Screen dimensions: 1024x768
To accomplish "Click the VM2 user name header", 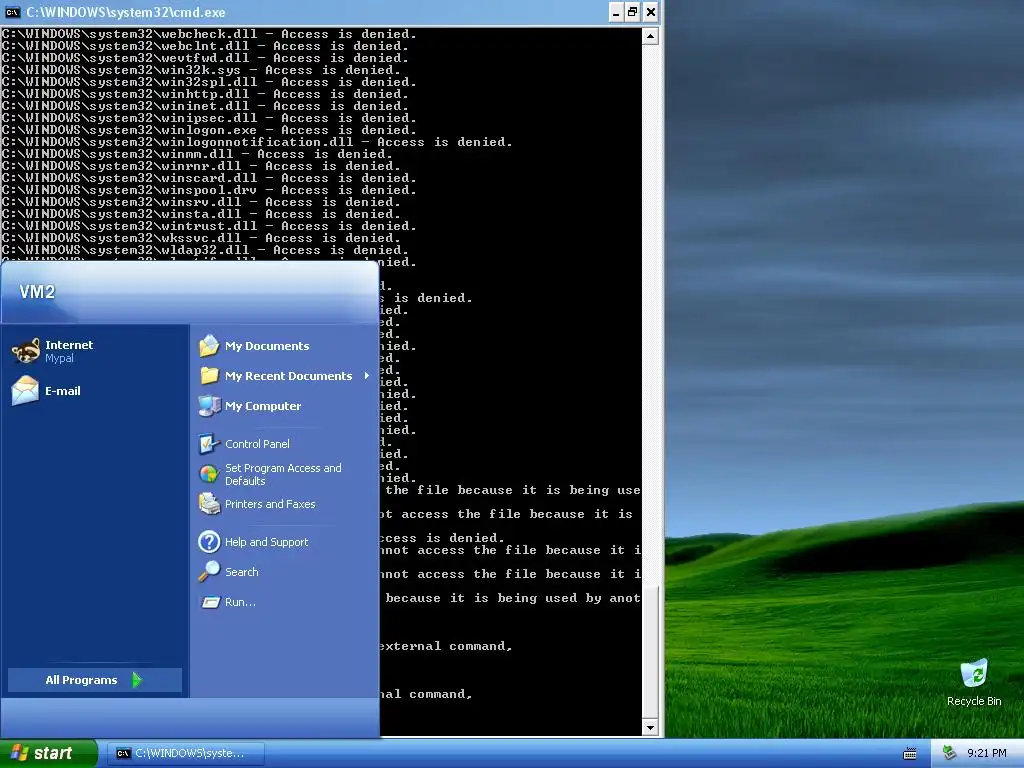I will click(37, 292).
